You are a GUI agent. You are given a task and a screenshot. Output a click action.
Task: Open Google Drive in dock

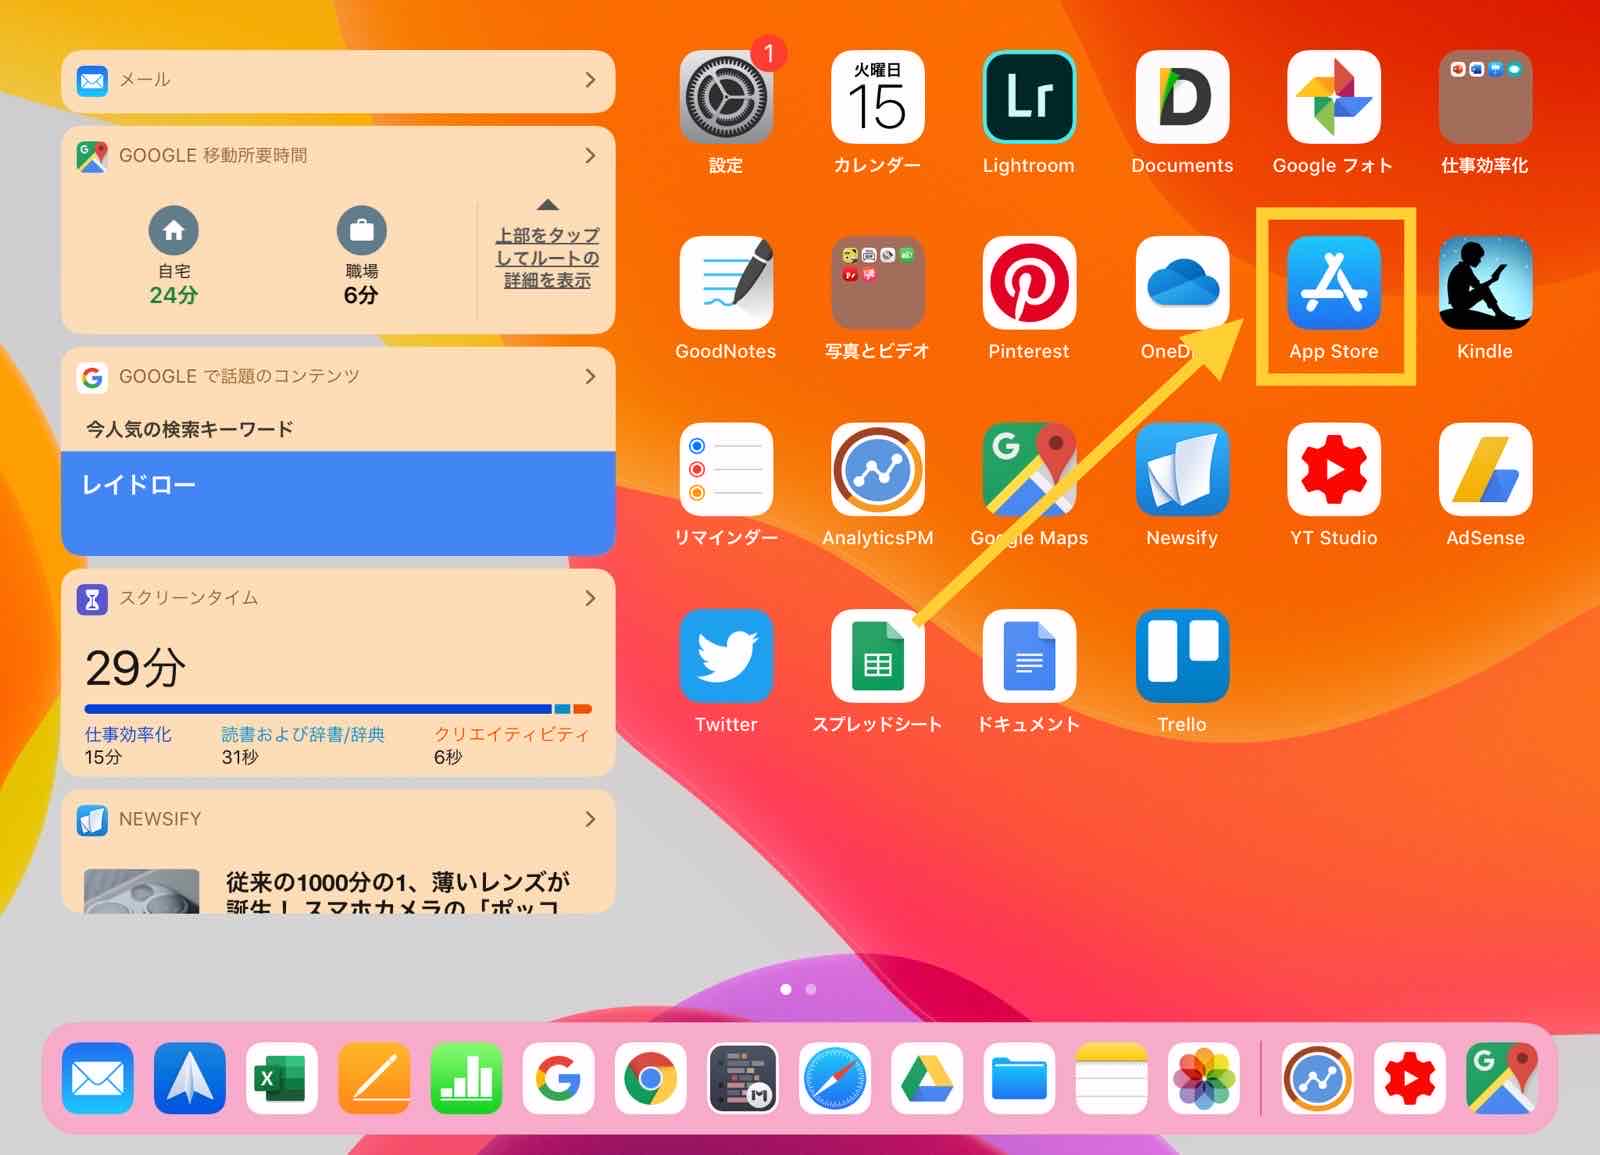coord(927,1078)
